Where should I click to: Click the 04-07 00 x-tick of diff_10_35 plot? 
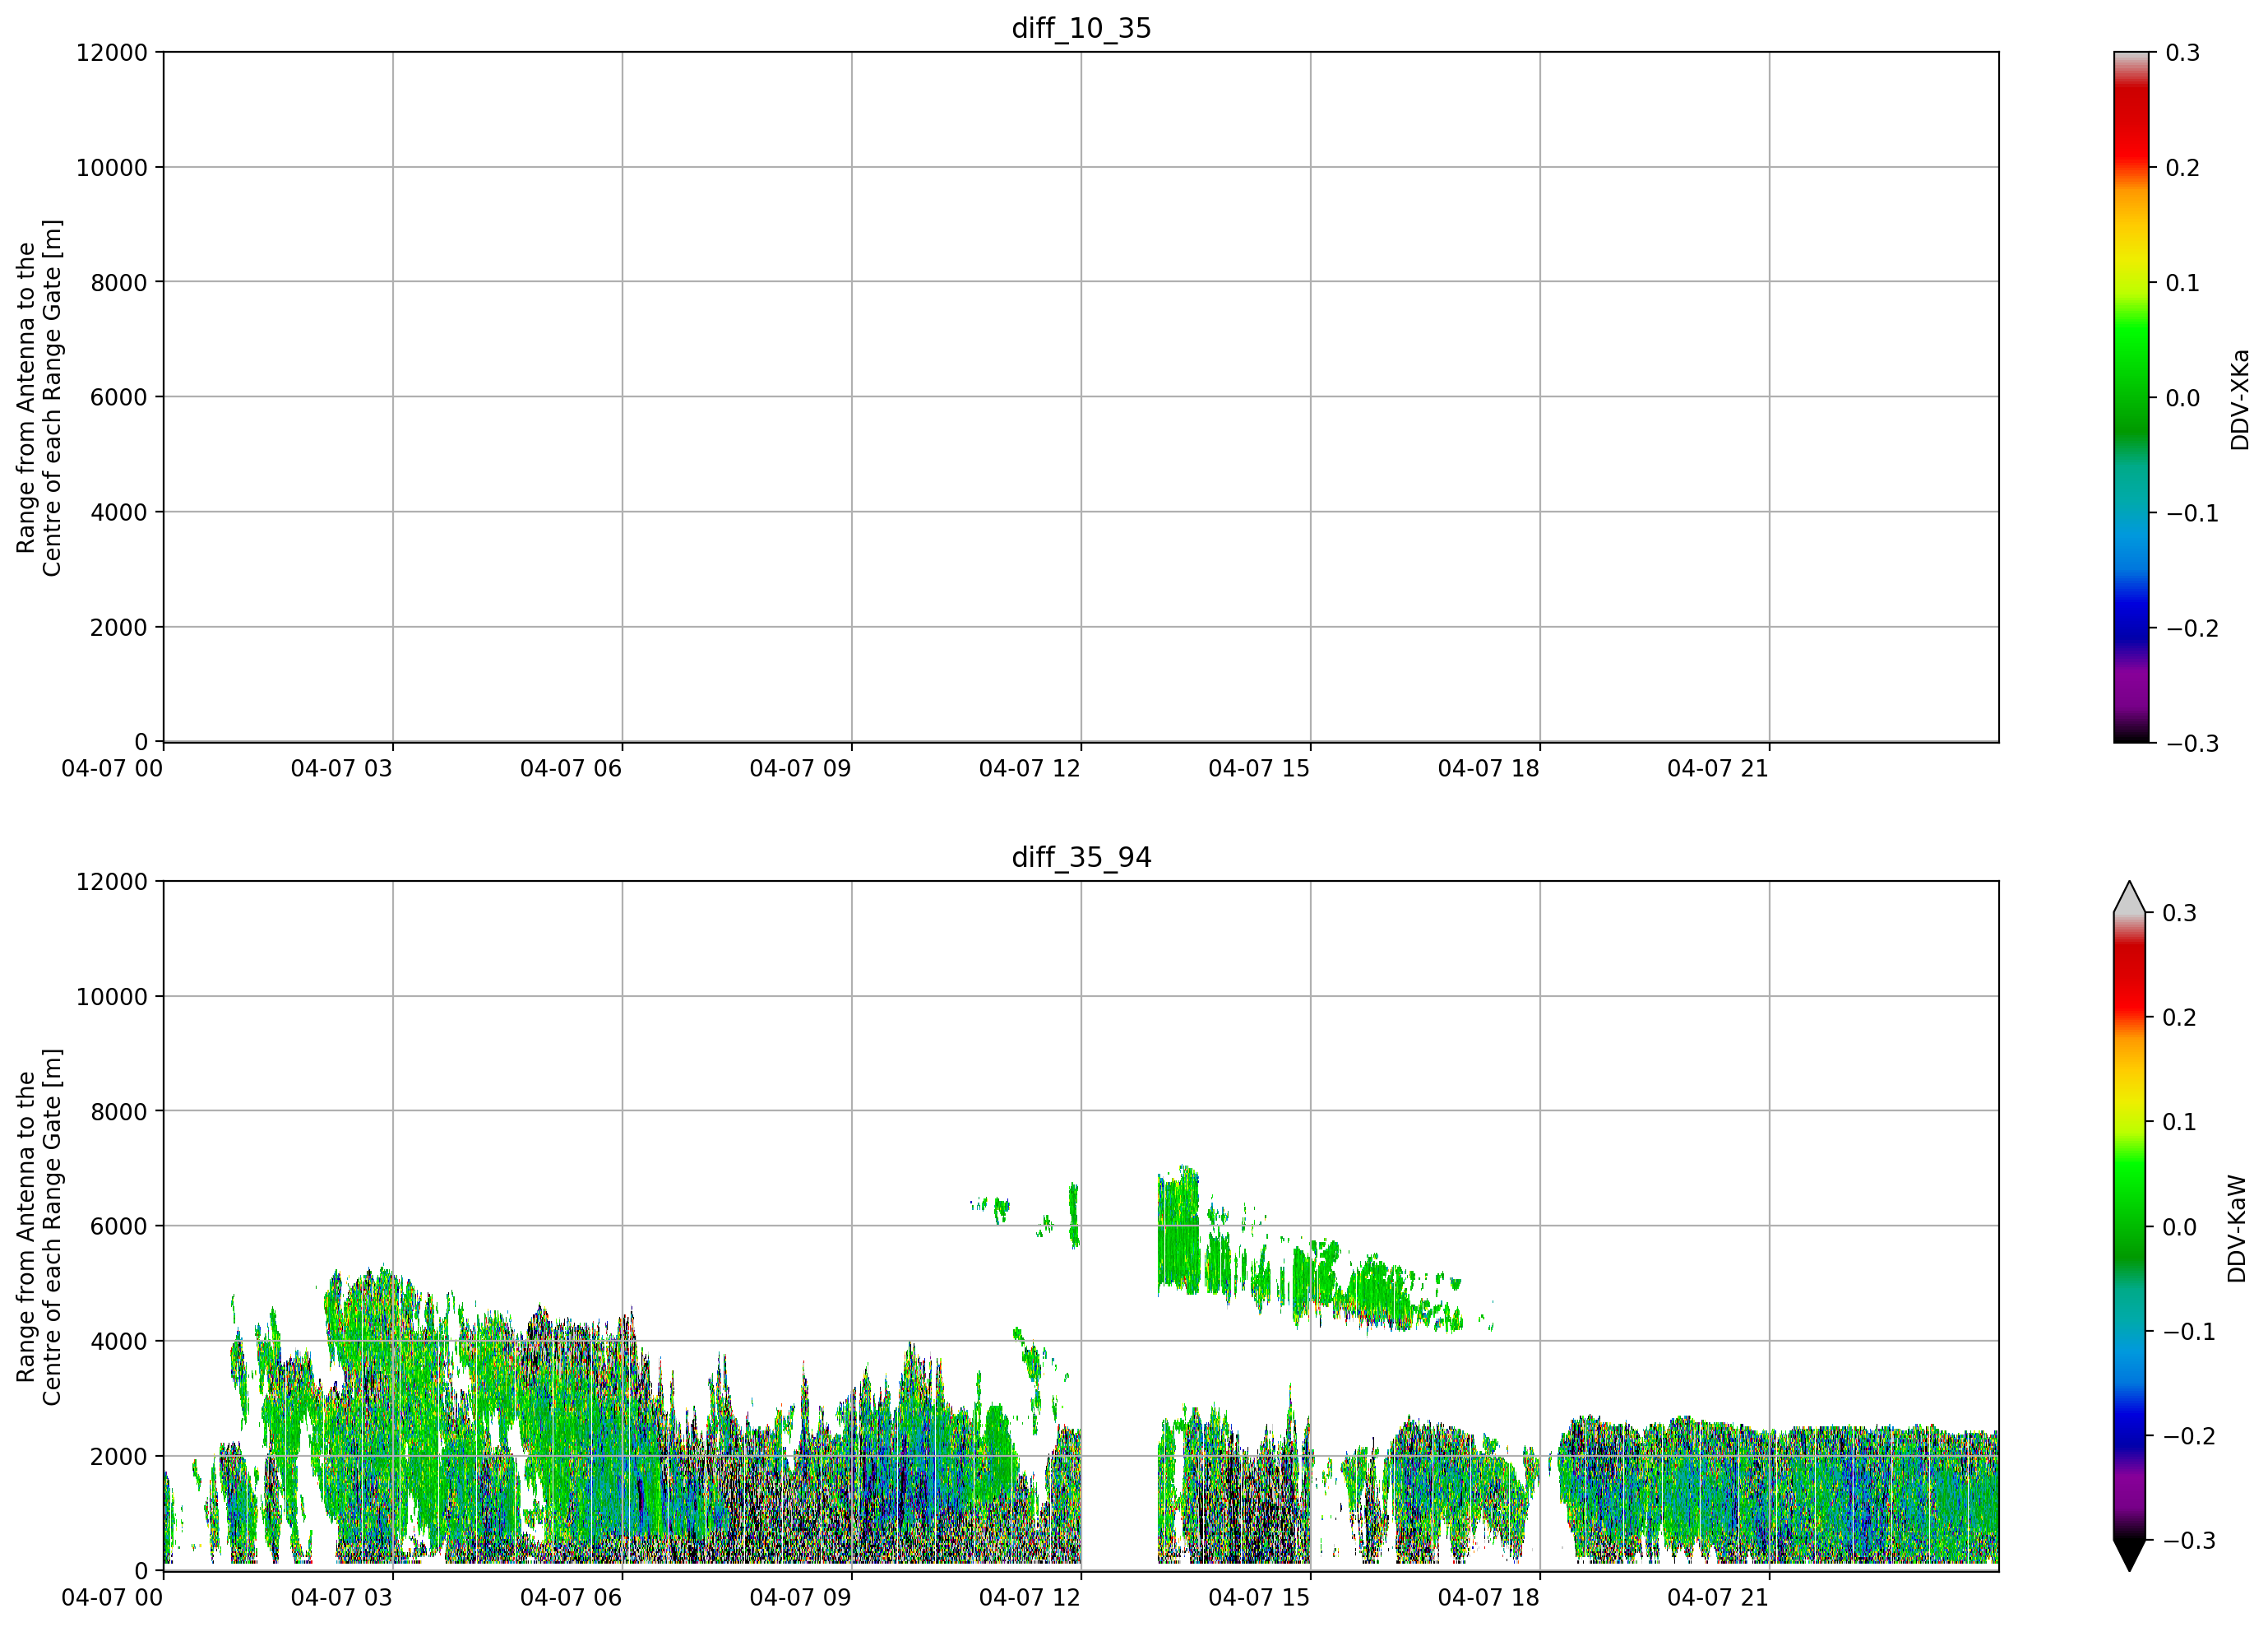click(x=112, y=768)
